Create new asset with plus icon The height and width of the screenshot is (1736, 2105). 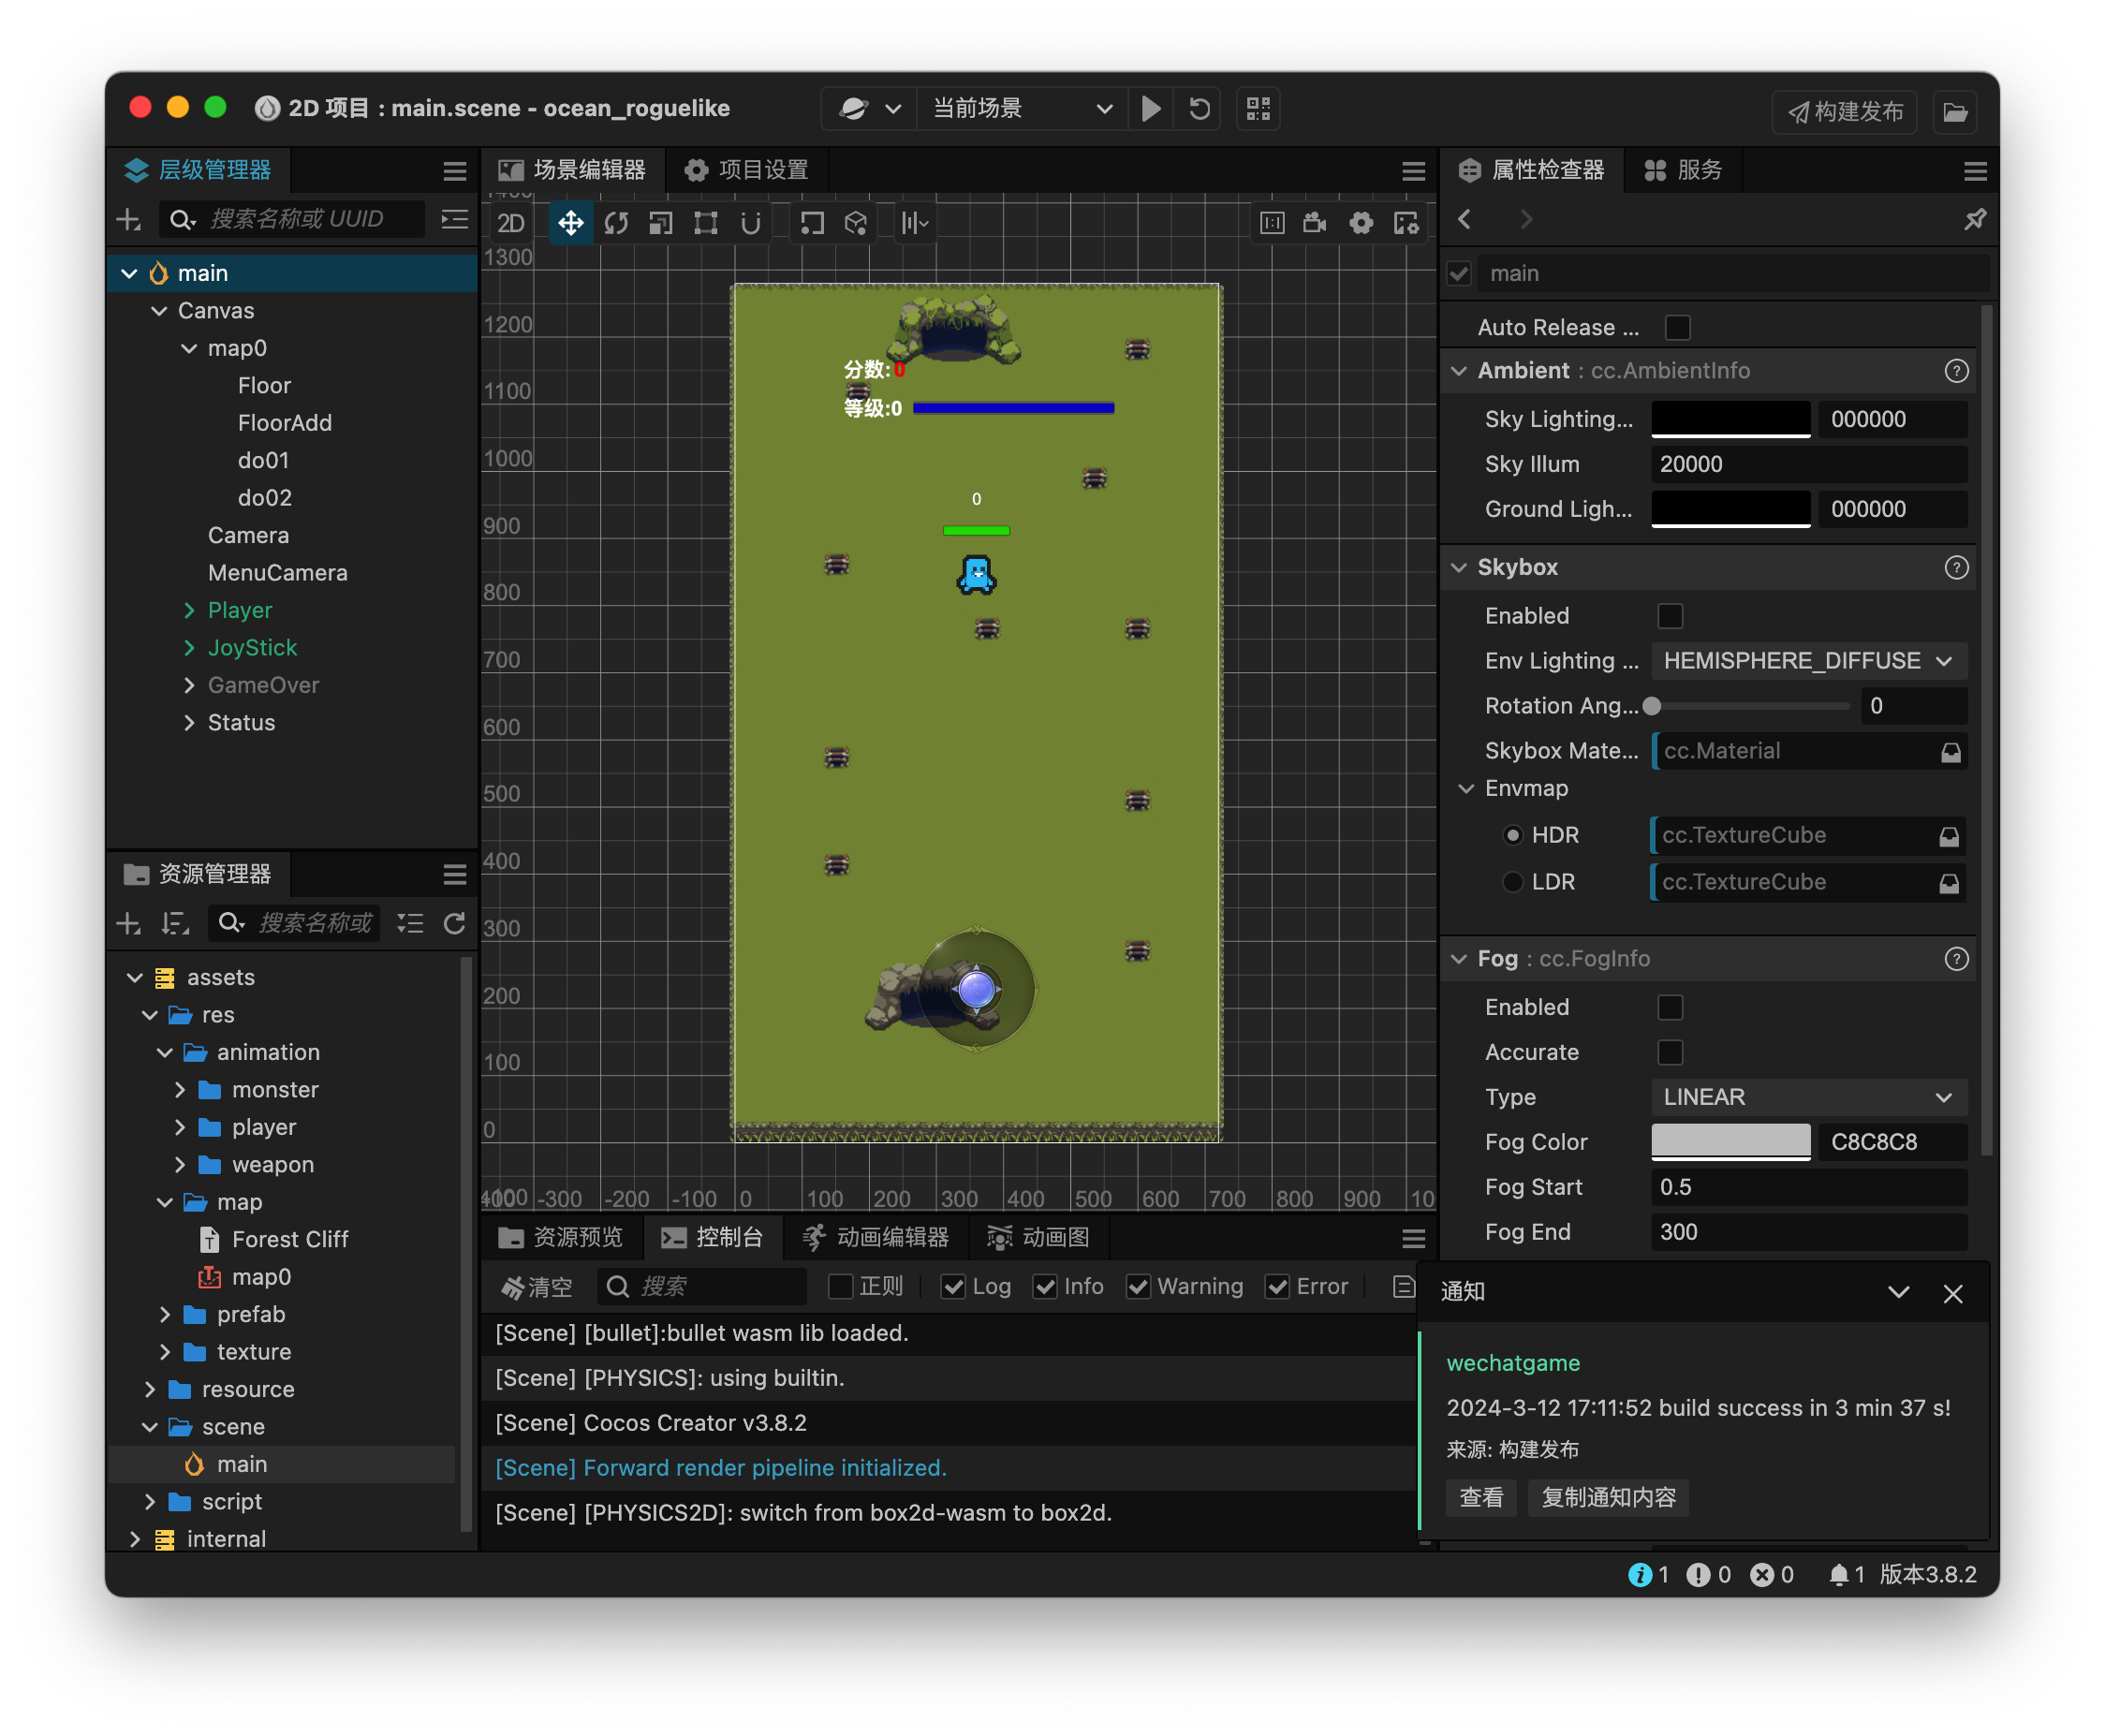(x=129, y=923)
